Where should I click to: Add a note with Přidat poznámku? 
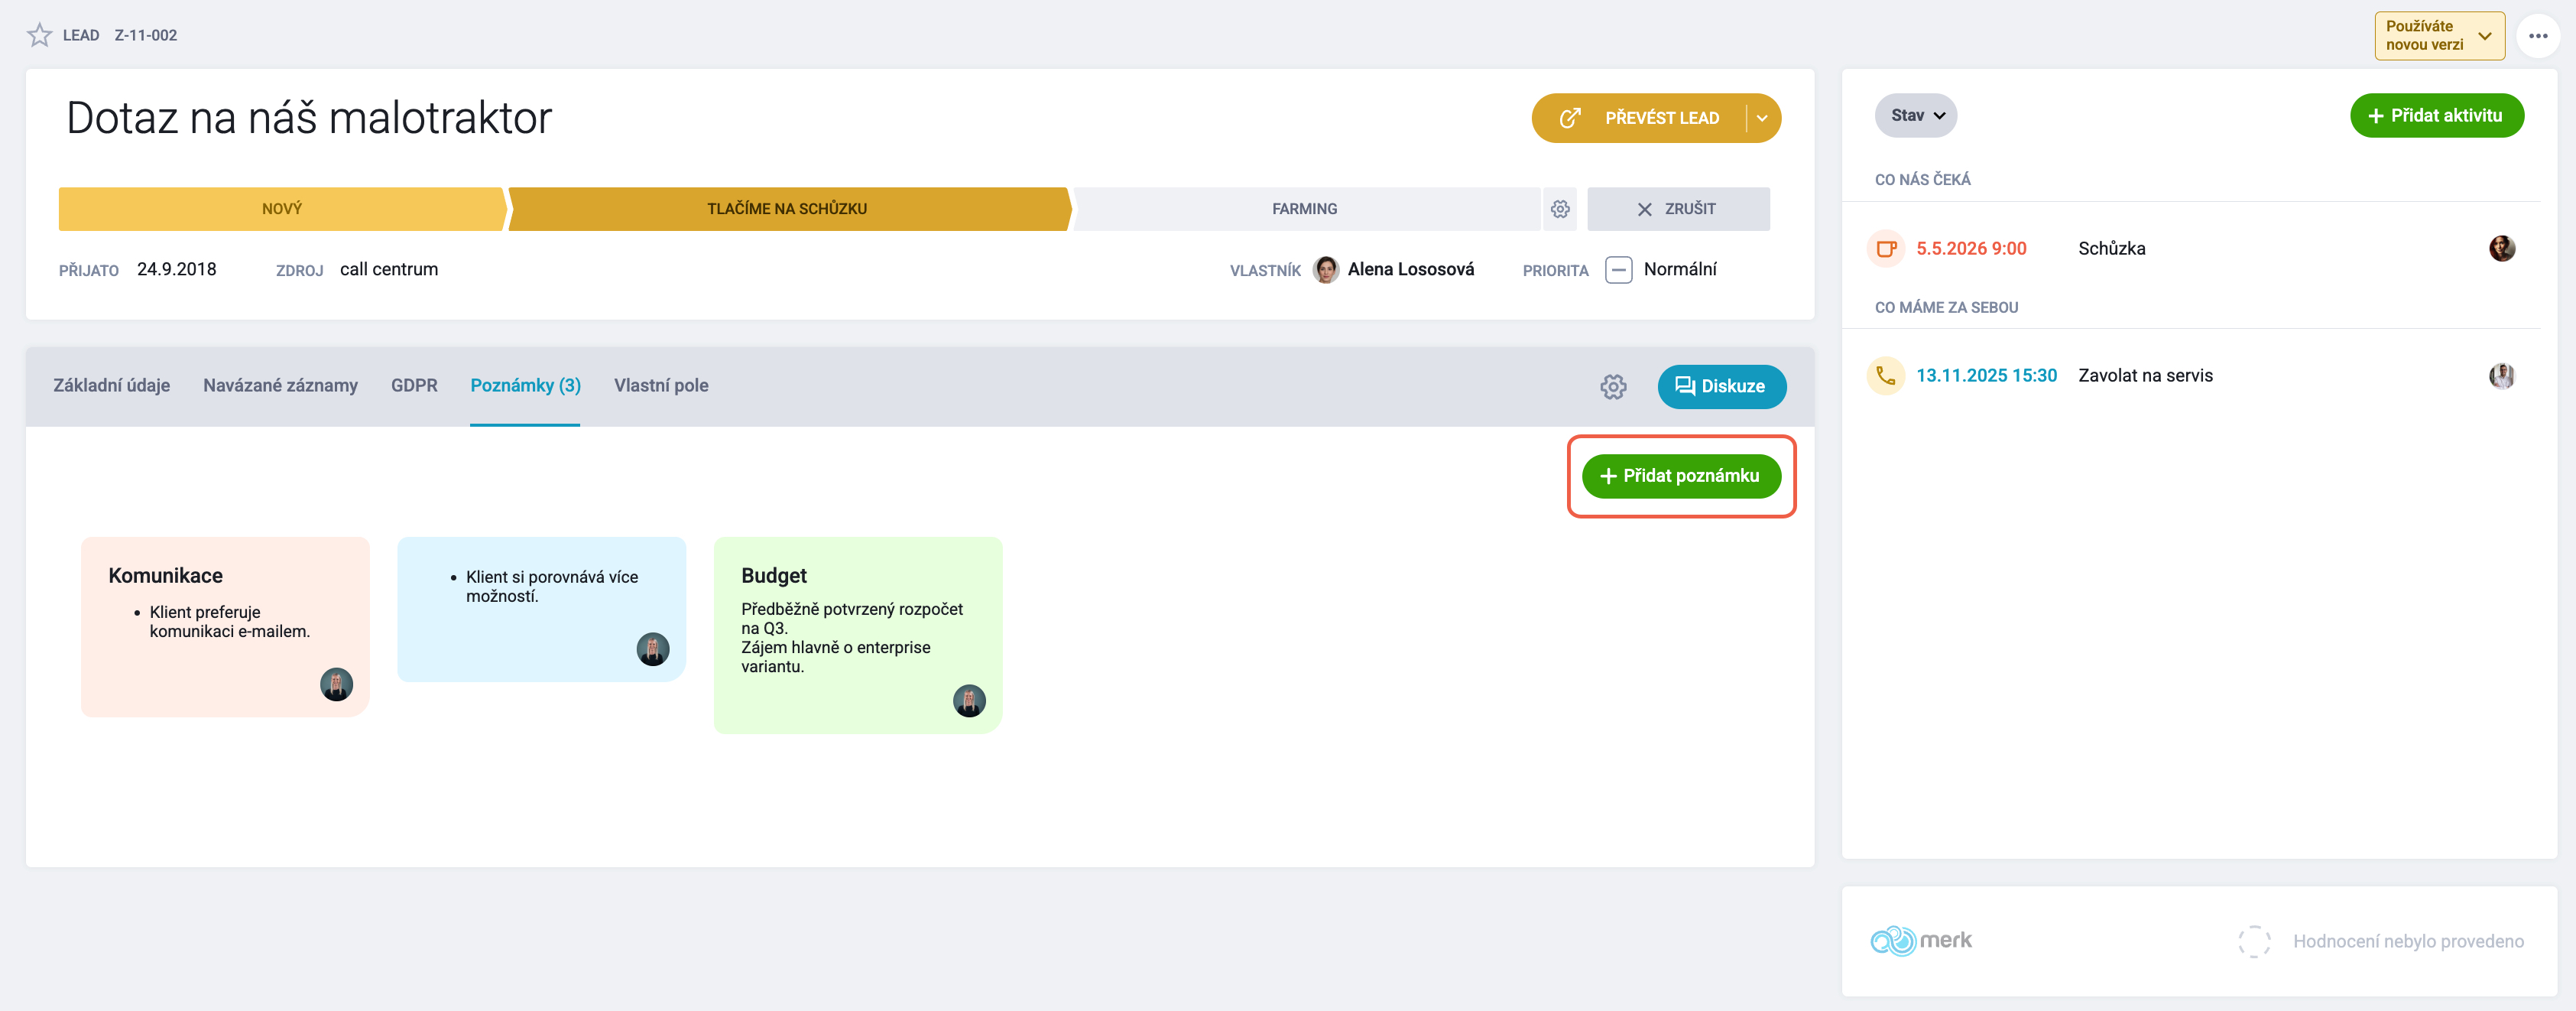pyautogui.click(x=1681, y=476)
